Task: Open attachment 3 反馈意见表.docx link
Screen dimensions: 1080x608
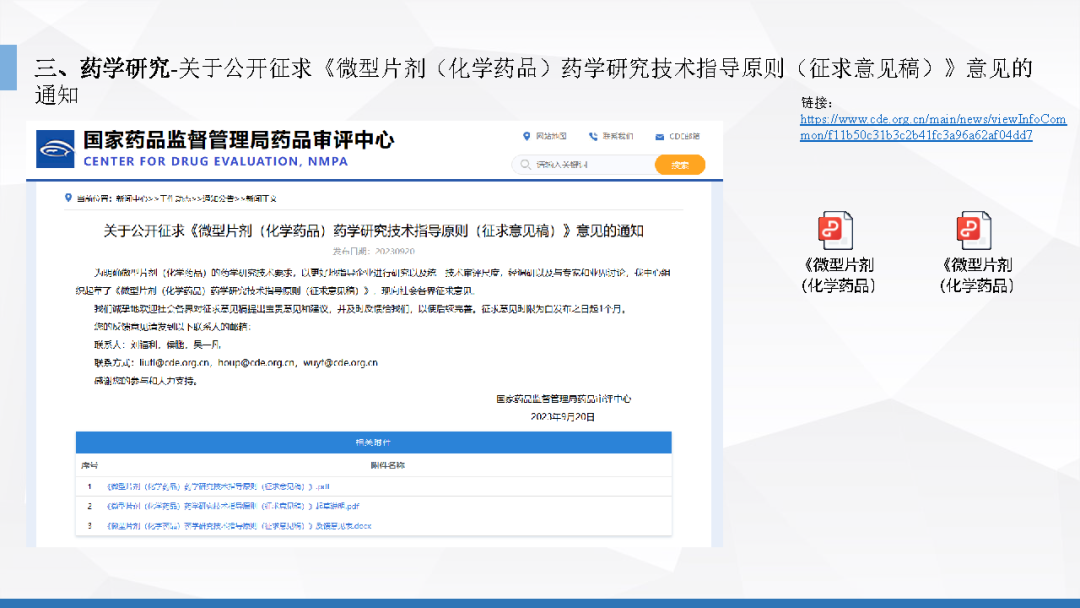Action: click(x=238, y=525)
